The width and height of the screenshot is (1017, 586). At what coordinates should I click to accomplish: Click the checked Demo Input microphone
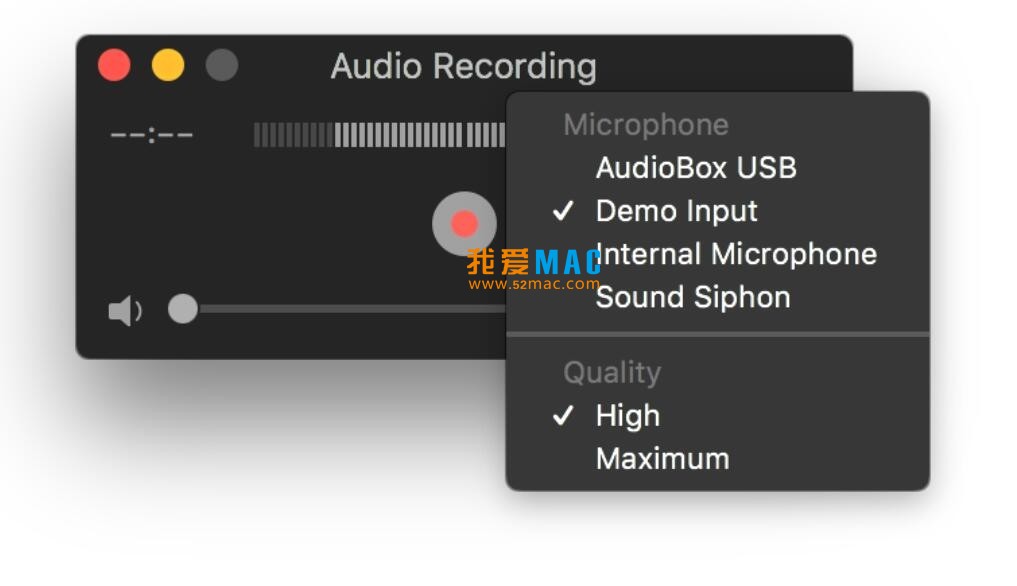tap(676, 211)
